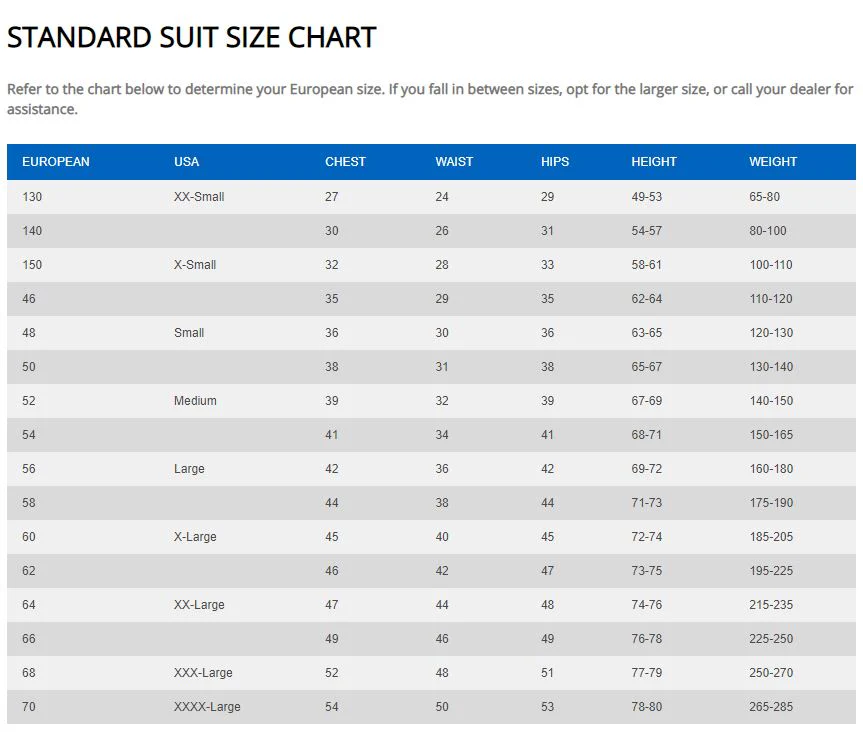Select the WAIST column header
The height and width of the screenshot is (732, 863).
[x=454, y=161]
